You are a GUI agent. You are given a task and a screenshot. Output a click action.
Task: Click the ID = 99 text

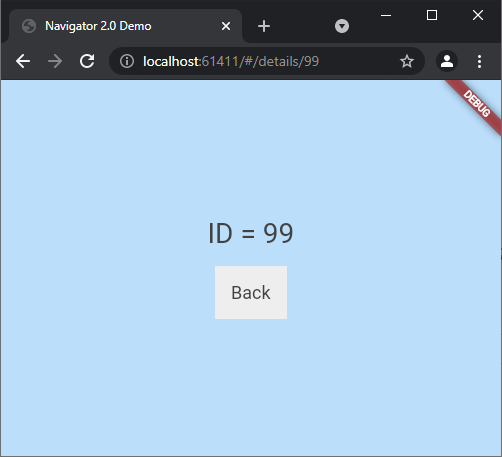(x=251, y=233)
